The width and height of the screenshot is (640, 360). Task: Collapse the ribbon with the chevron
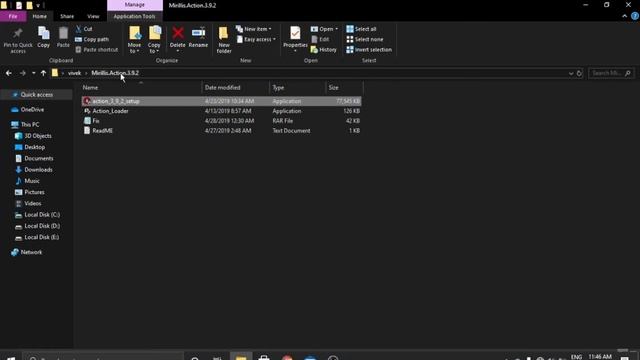tap(624, 16)
